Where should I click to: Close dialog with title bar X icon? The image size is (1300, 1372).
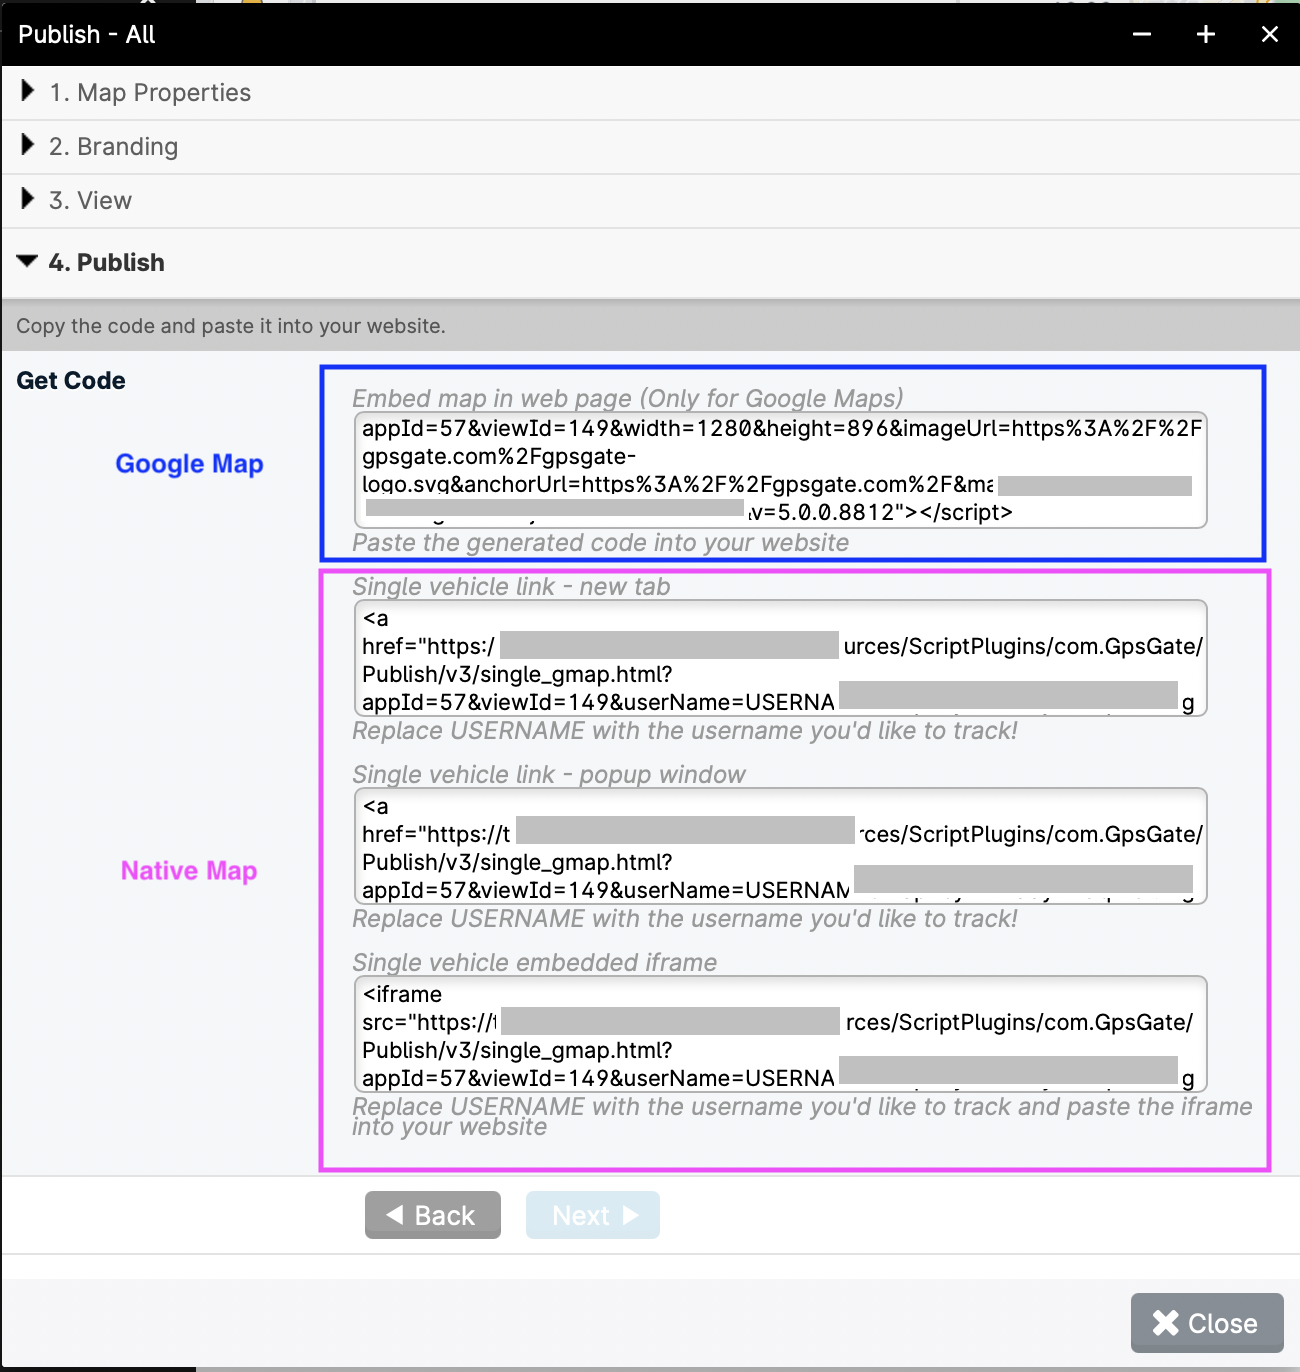coord(1270,34)
